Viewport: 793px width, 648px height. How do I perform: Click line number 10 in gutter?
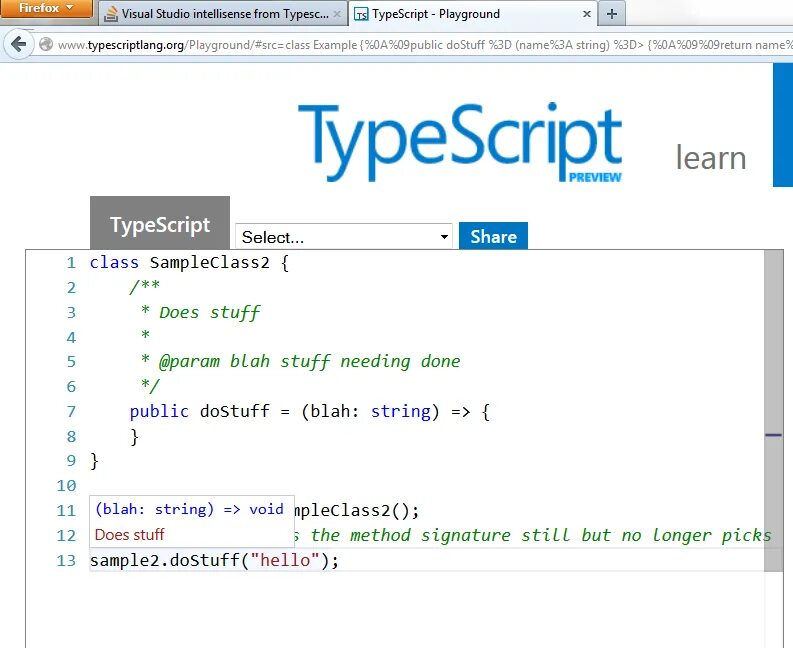(x=66, y=486)
